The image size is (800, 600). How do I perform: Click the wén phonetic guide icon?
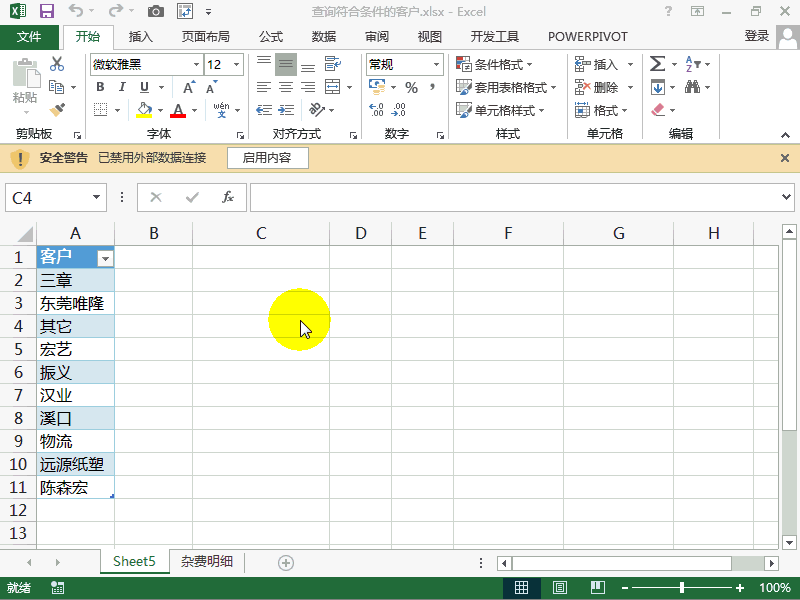(x=221, y=110)
